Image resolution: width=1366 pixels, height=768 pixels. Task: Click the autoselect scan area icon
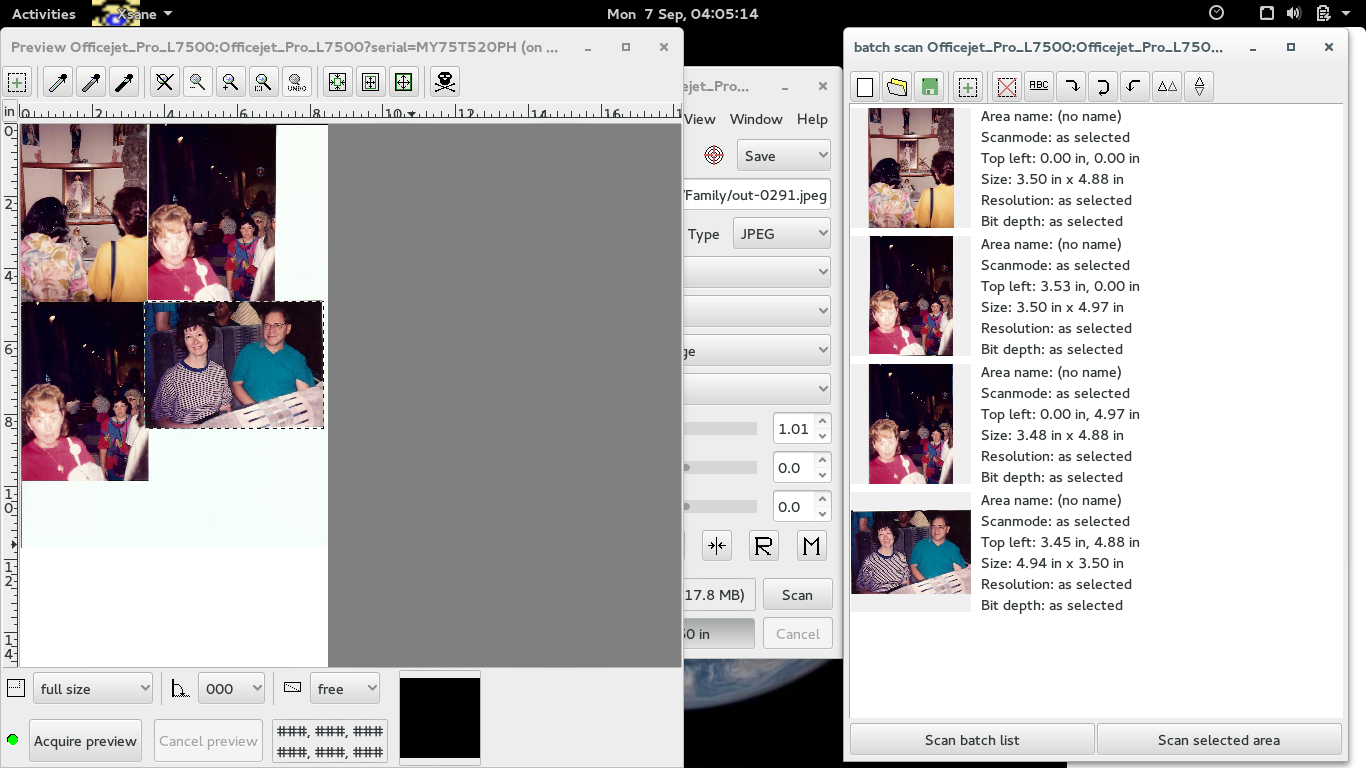(337, 82)
